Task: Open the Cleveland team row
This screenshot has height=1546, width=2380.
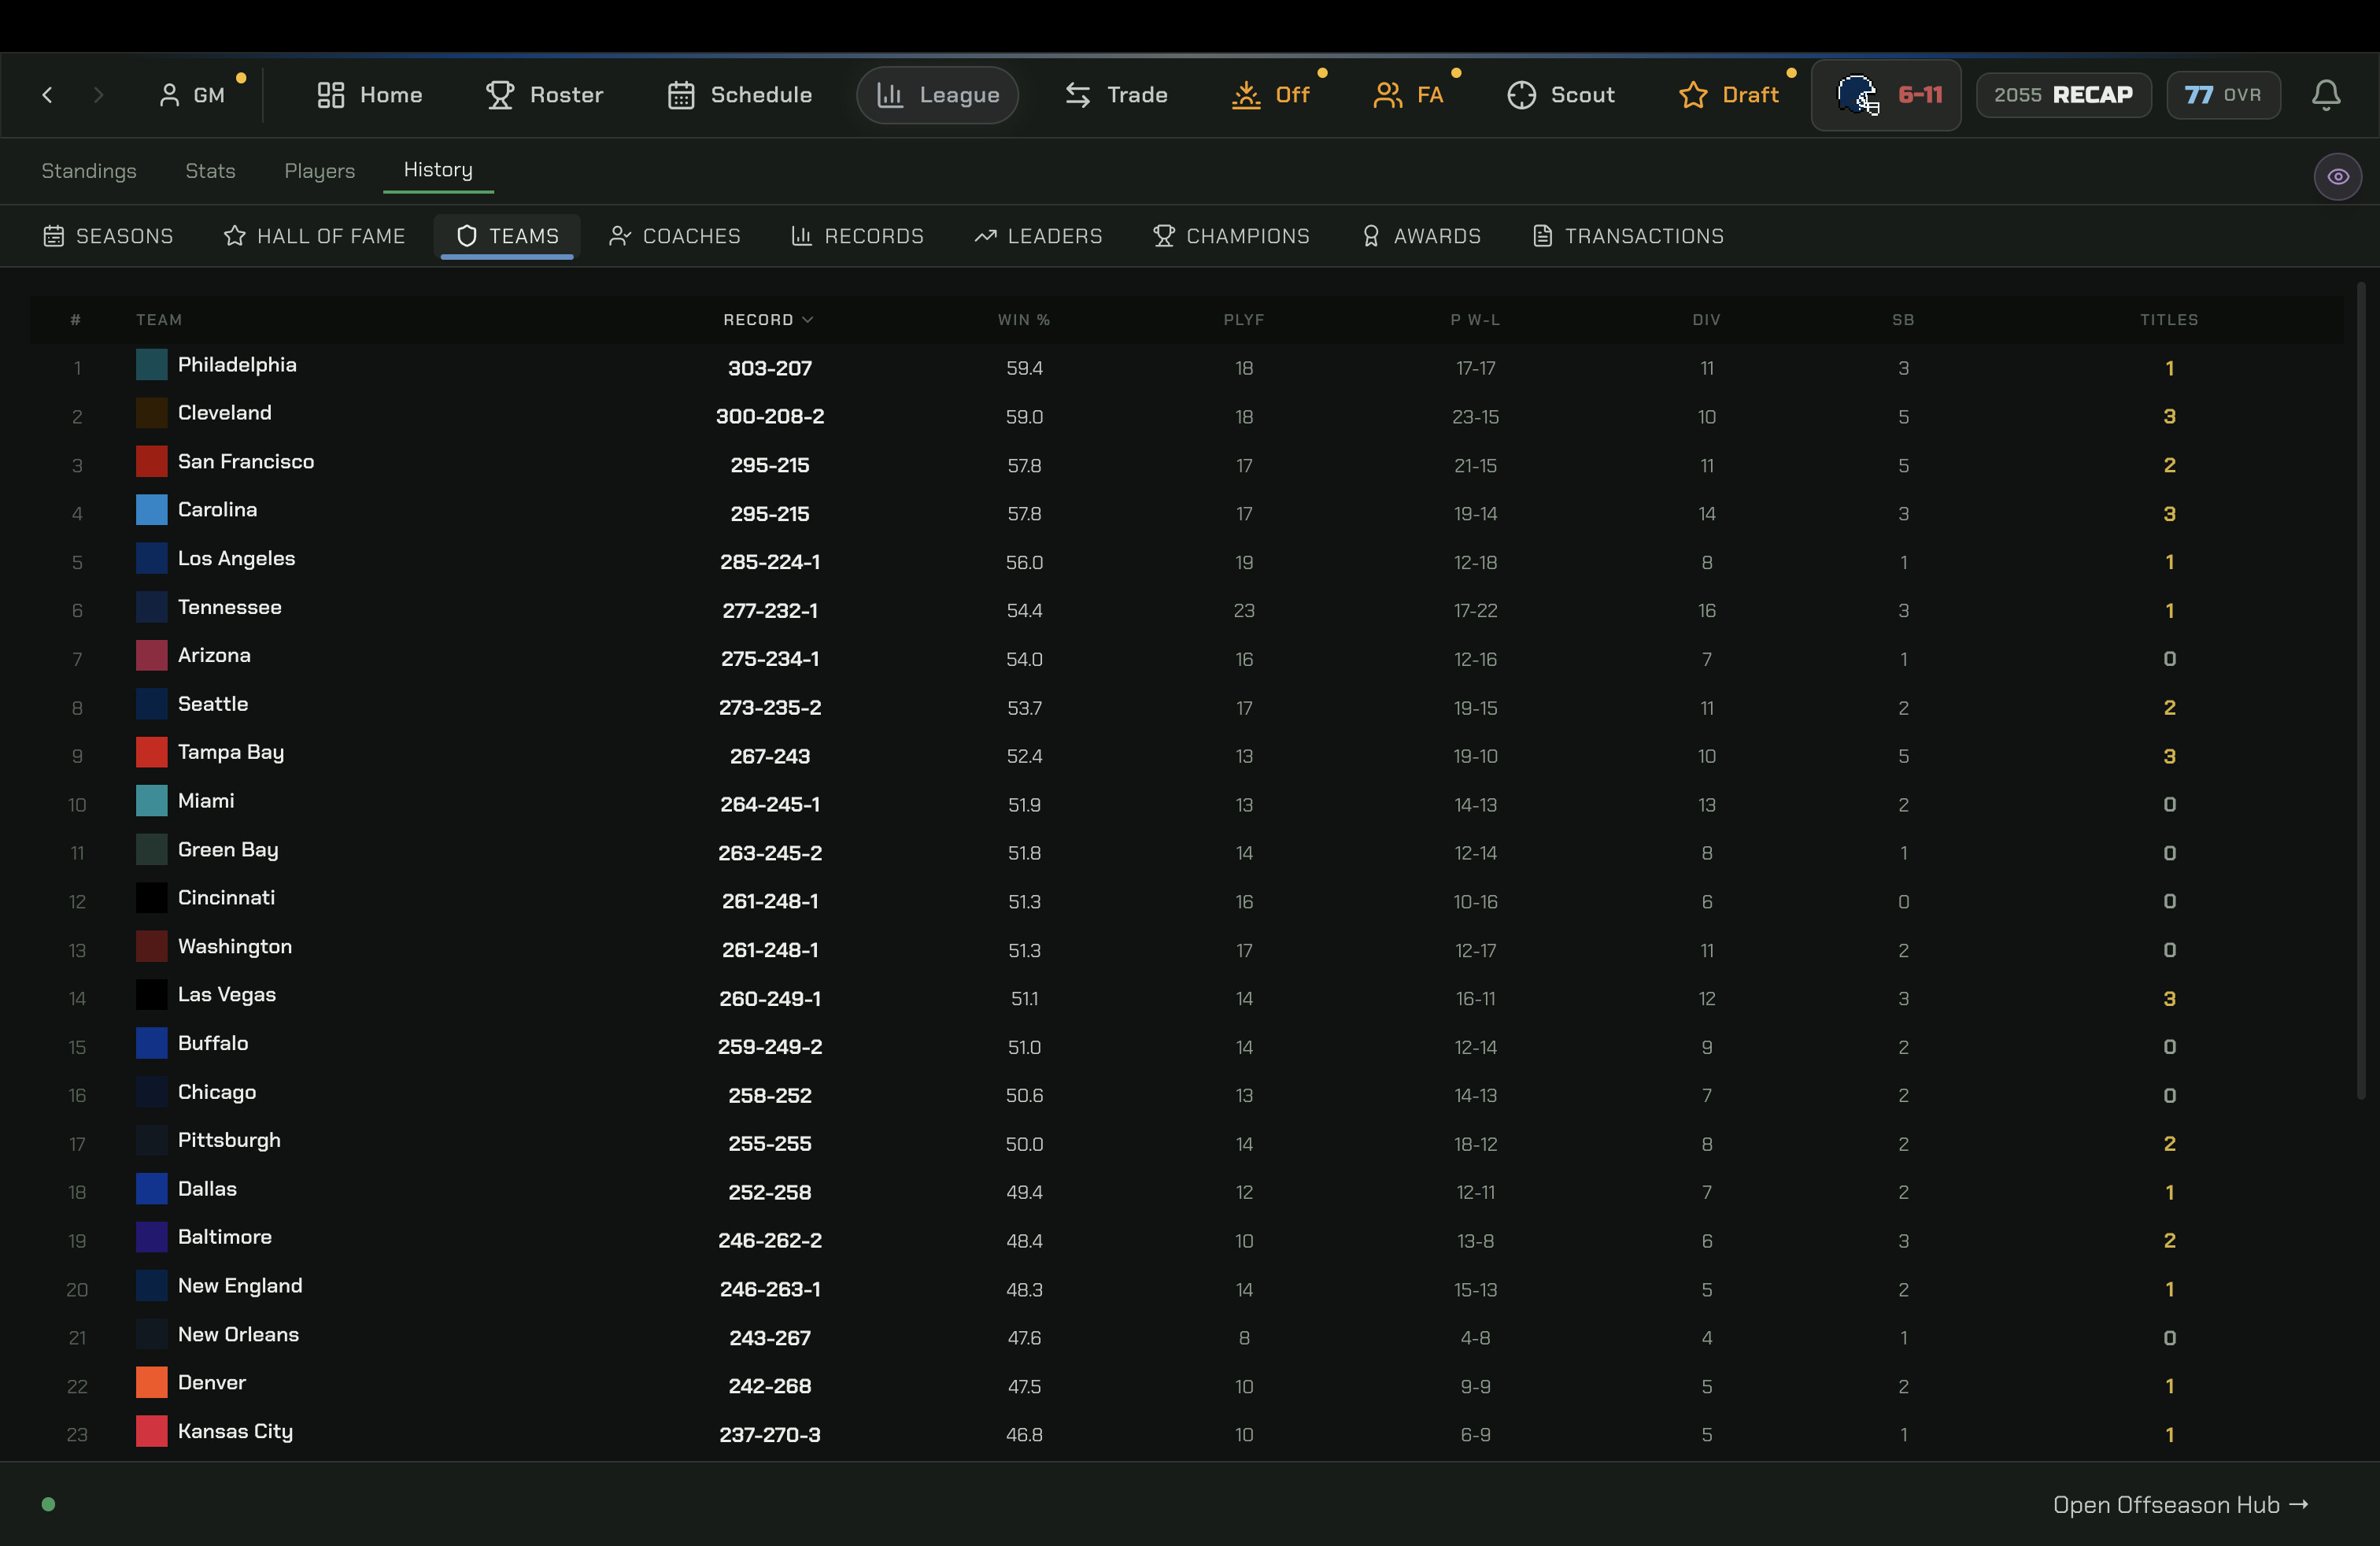Action: click(1187, 416)
